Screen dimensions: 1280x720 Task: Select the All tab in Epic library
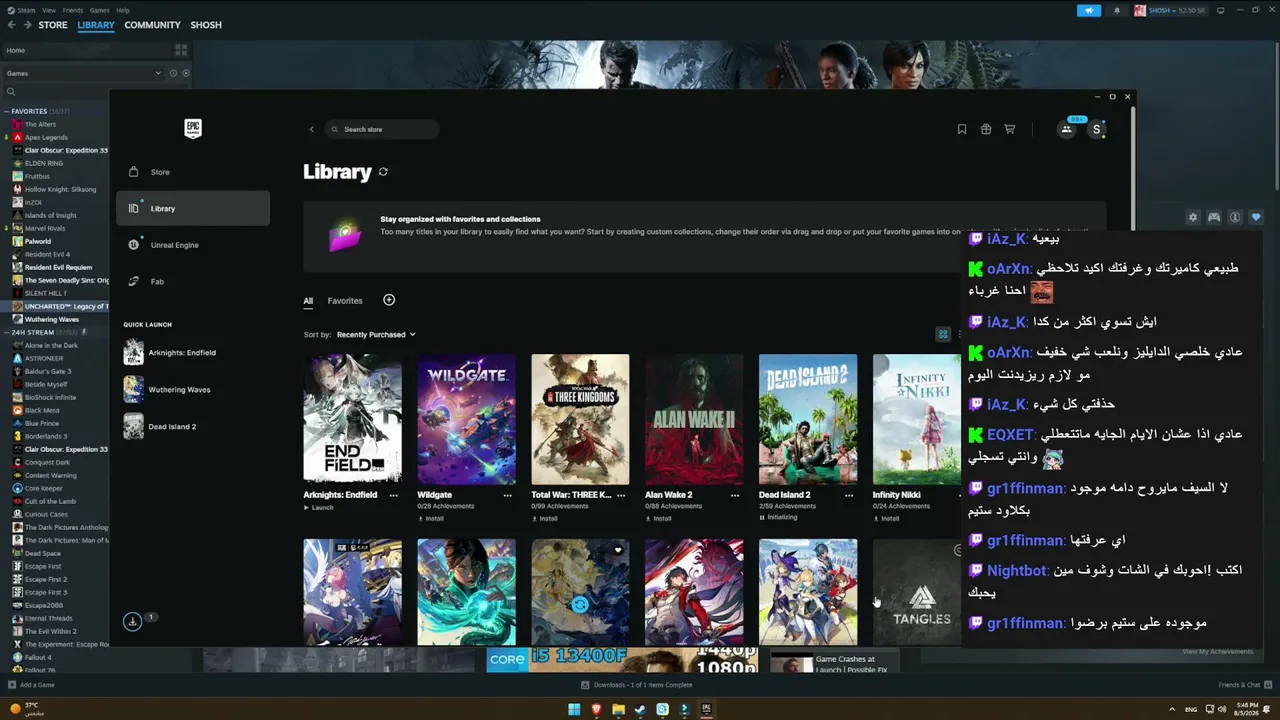308,300
